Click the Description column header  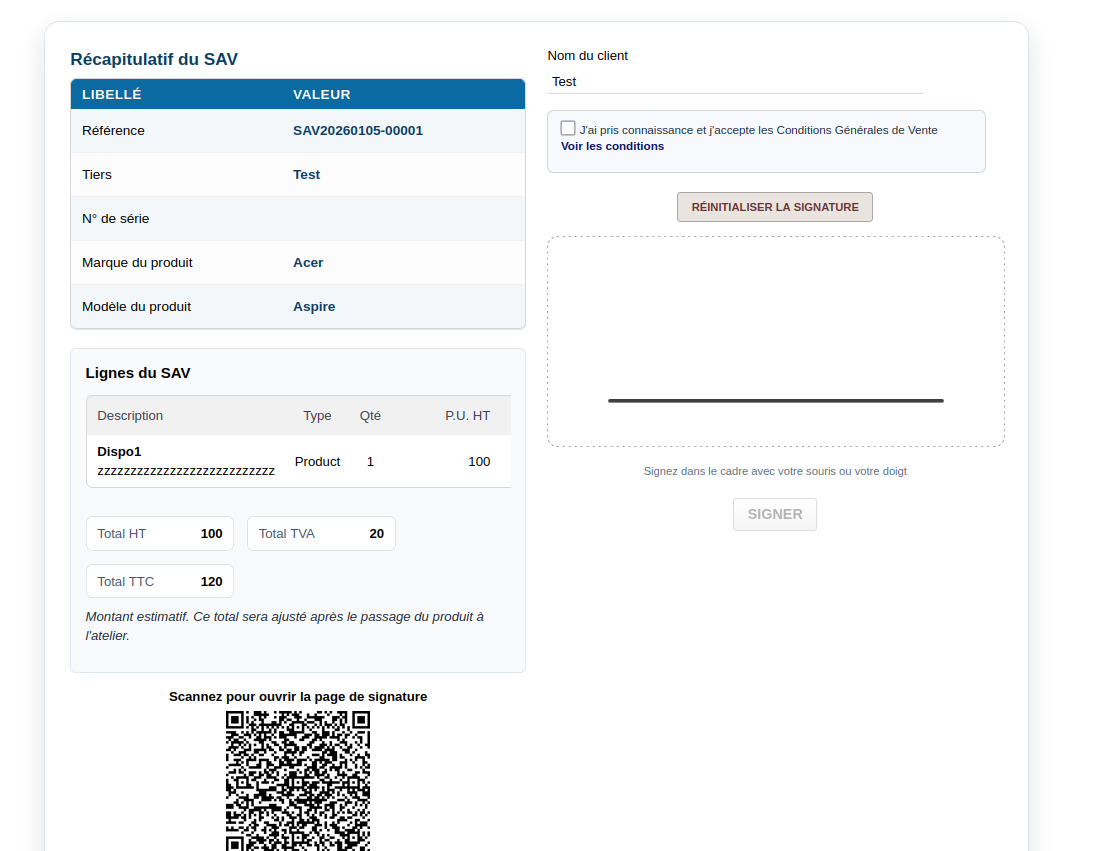[130, 416]
